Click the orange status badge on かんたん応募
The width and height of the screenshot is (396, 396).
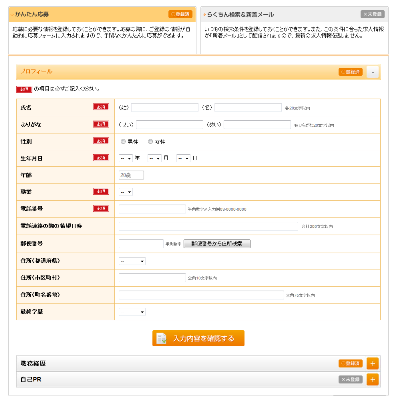[180, 14]
